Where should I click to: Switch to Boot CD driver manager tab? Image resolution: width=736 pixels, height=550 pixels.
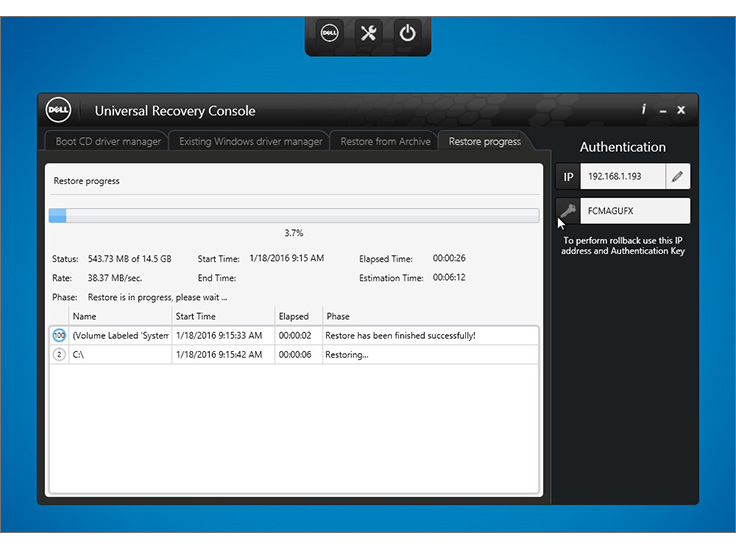click(x=107, y=141)
